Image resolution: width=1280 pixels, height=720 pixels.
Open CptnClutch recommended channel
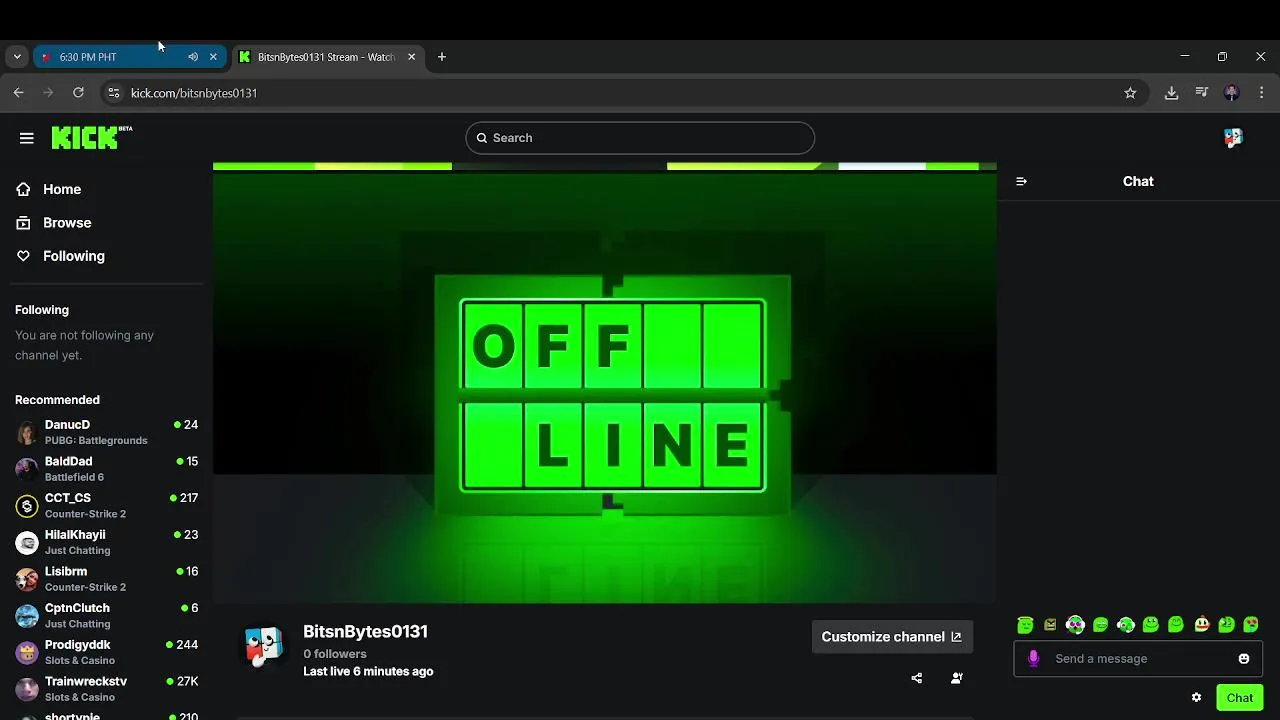(107, 615)
